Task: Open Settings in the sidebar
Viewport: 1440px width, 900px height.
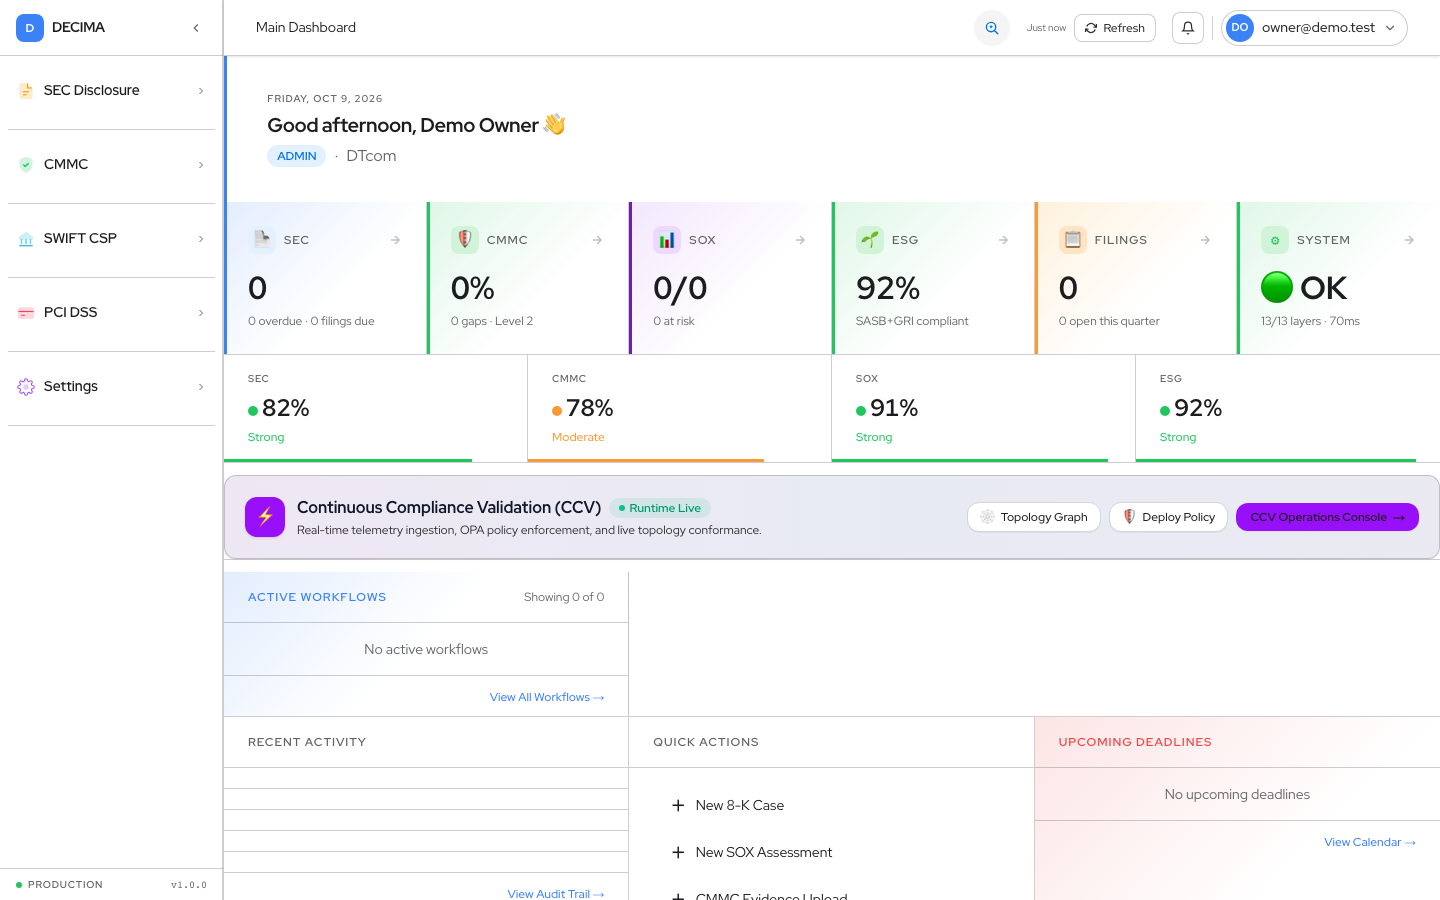Action: point(111,386)
